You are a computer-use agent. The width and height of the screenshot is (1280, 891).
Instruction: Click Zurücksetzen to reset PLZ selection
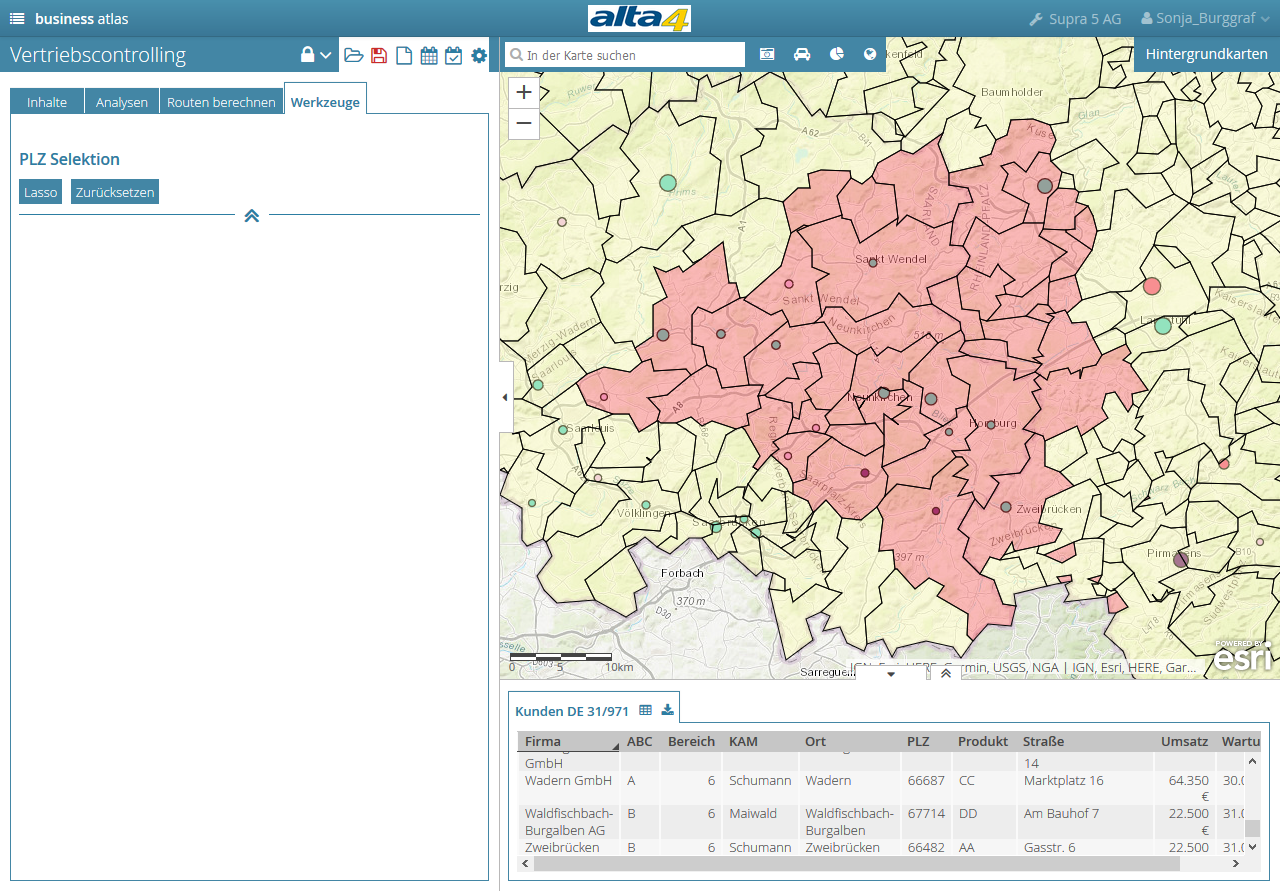tap(115, 192)
